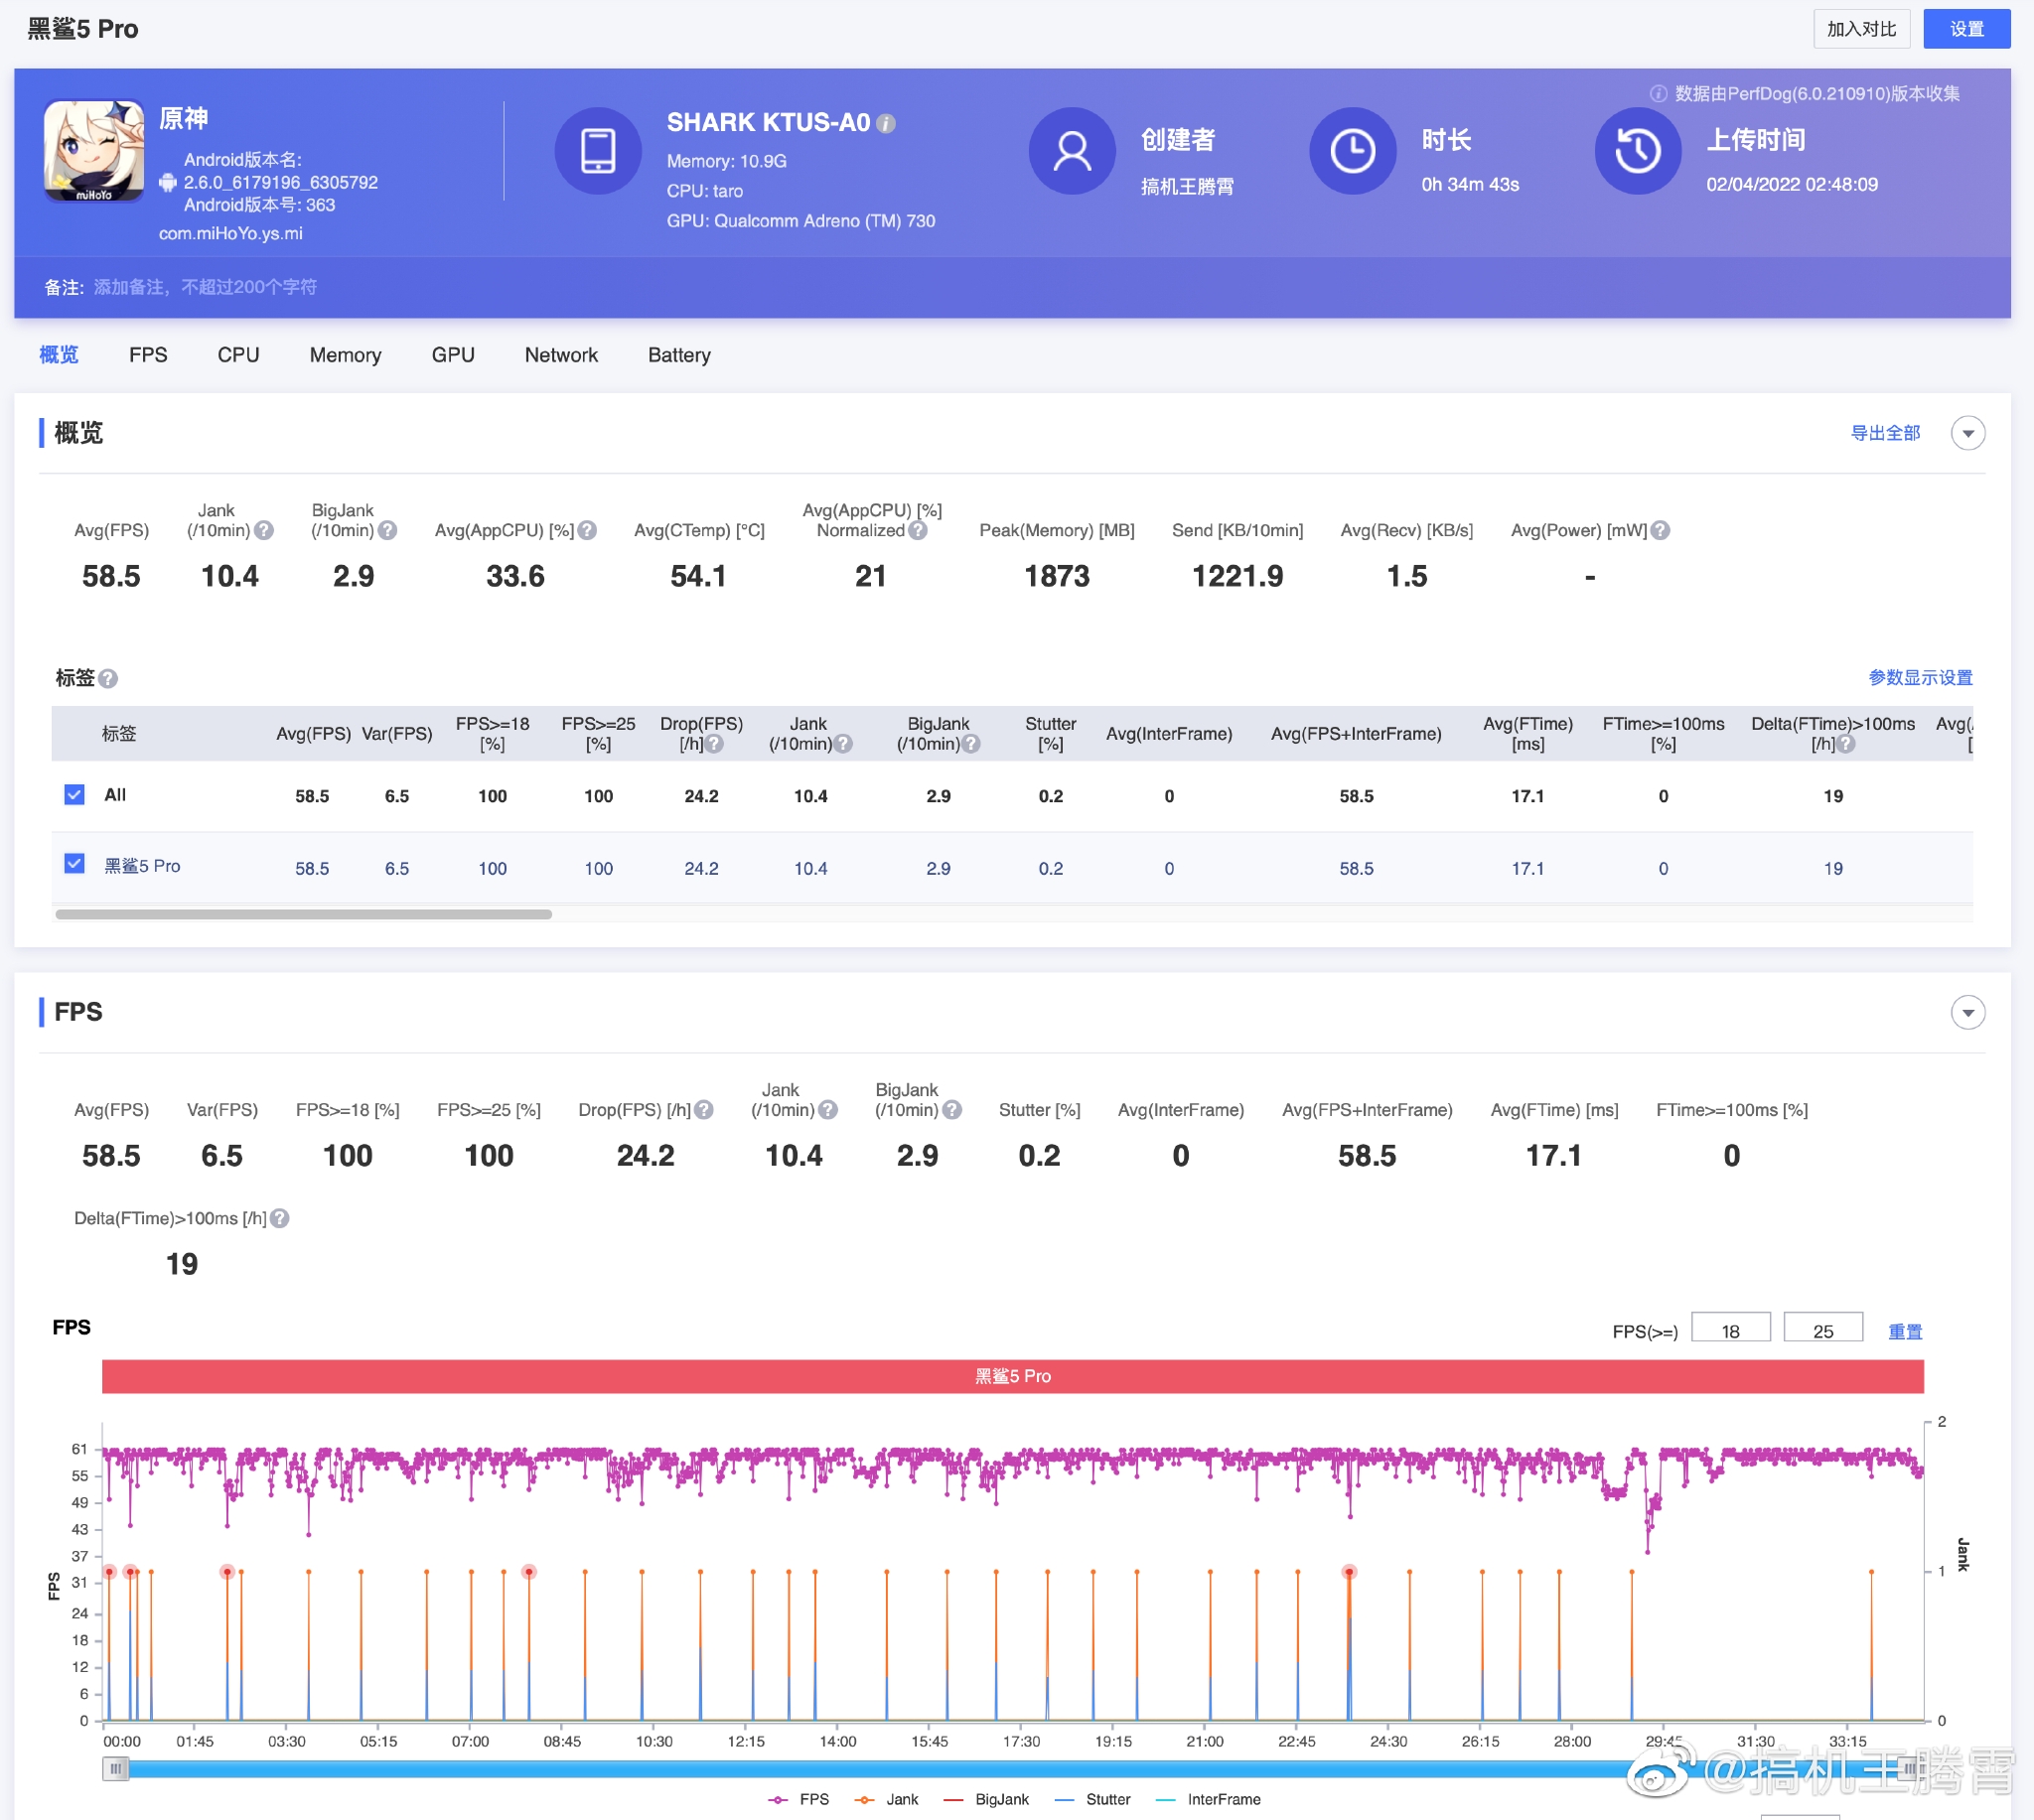Click the right handle of chart range slider
Screen dimensions: 2034x1820
click(x=1909, y=1768)
